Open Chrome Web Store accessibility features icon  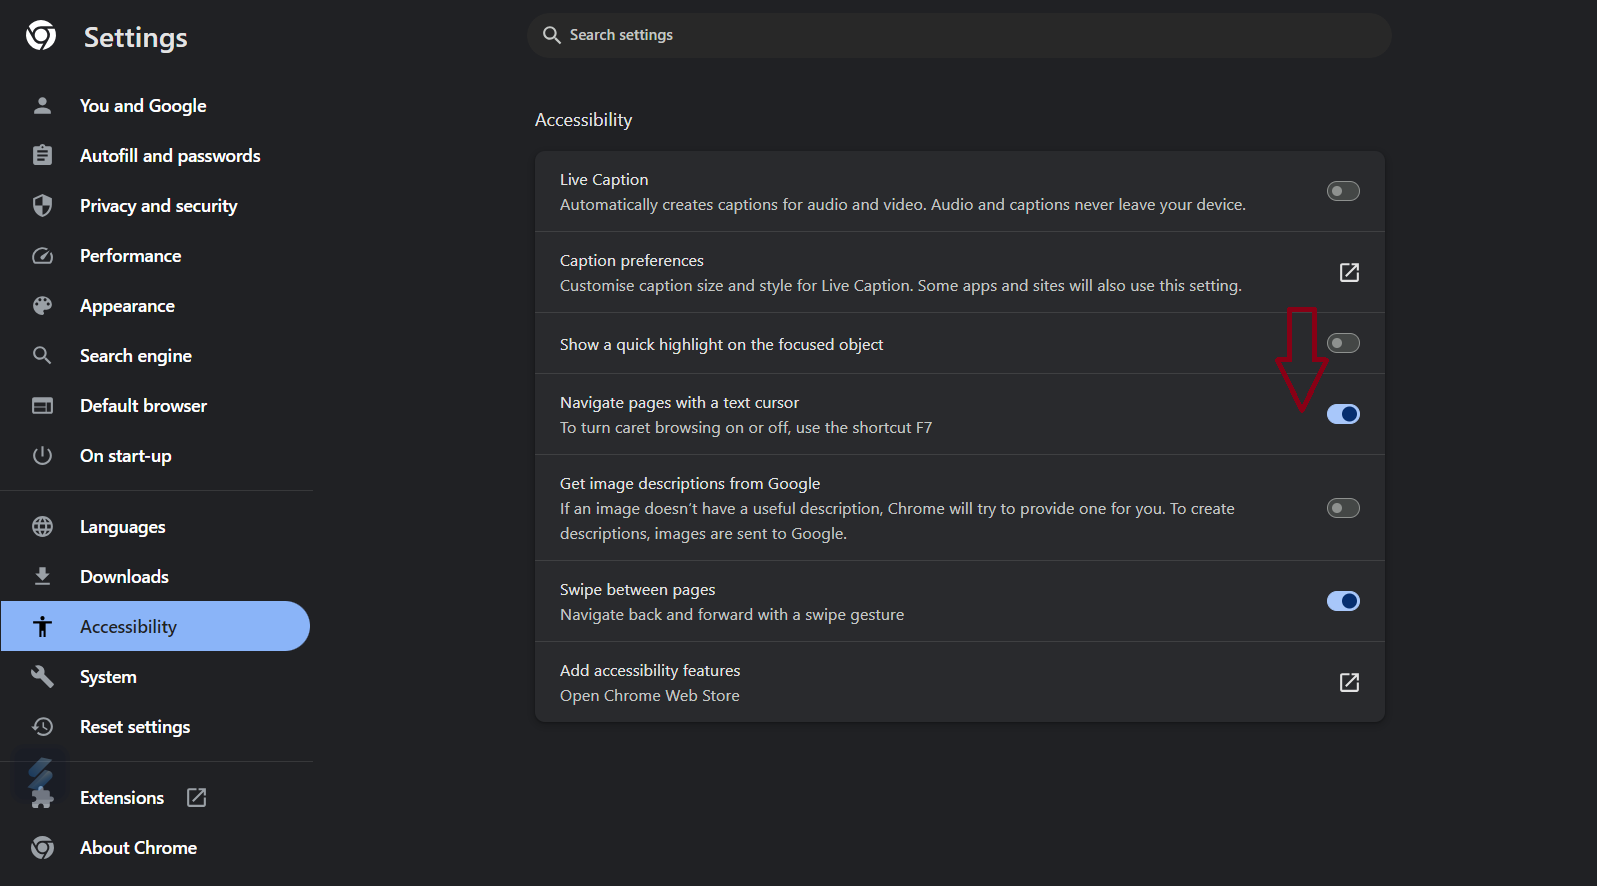click(x=1349, y=682)
